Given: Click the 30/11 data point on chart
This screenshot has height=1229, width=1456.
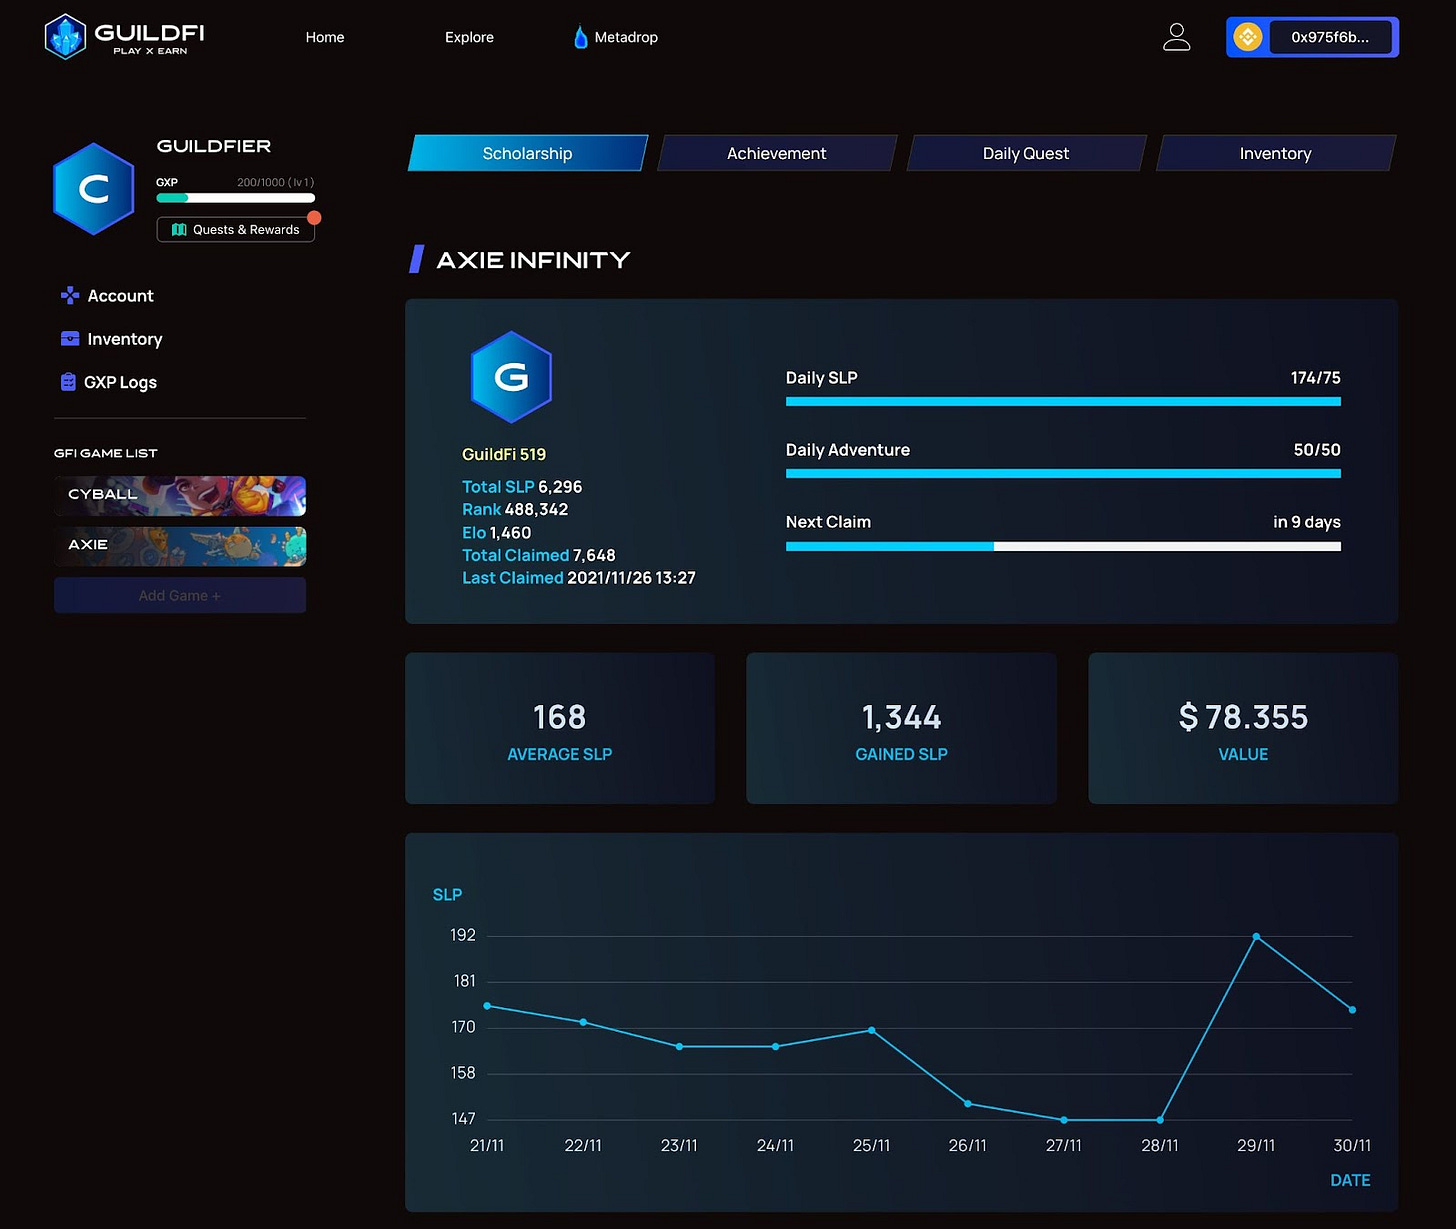Looking at the screenshot, I should (x=1352, y=1010).
